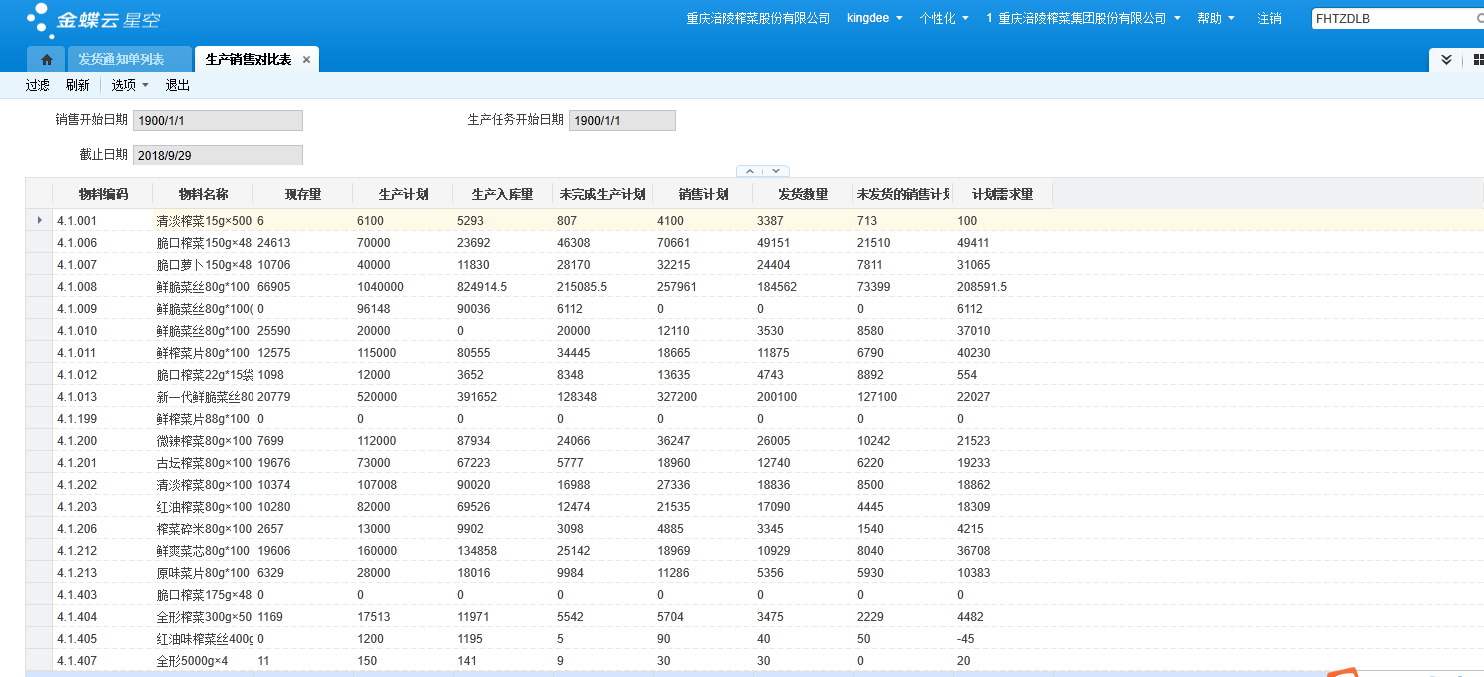Click value 208591.5 in row 4.1.008
Viewport: 1484px width, 677px height.
point(982,286)
